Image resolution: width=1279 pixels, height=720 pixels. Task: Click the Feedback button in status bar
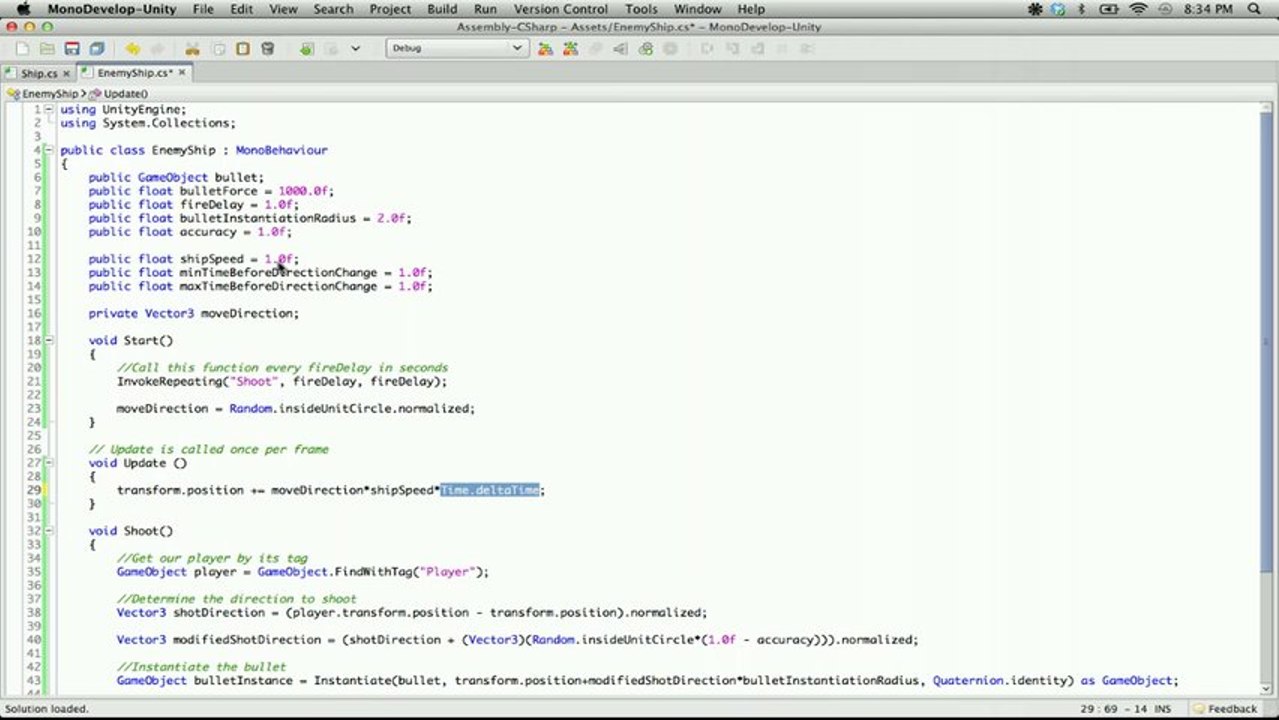(1224, 709)
